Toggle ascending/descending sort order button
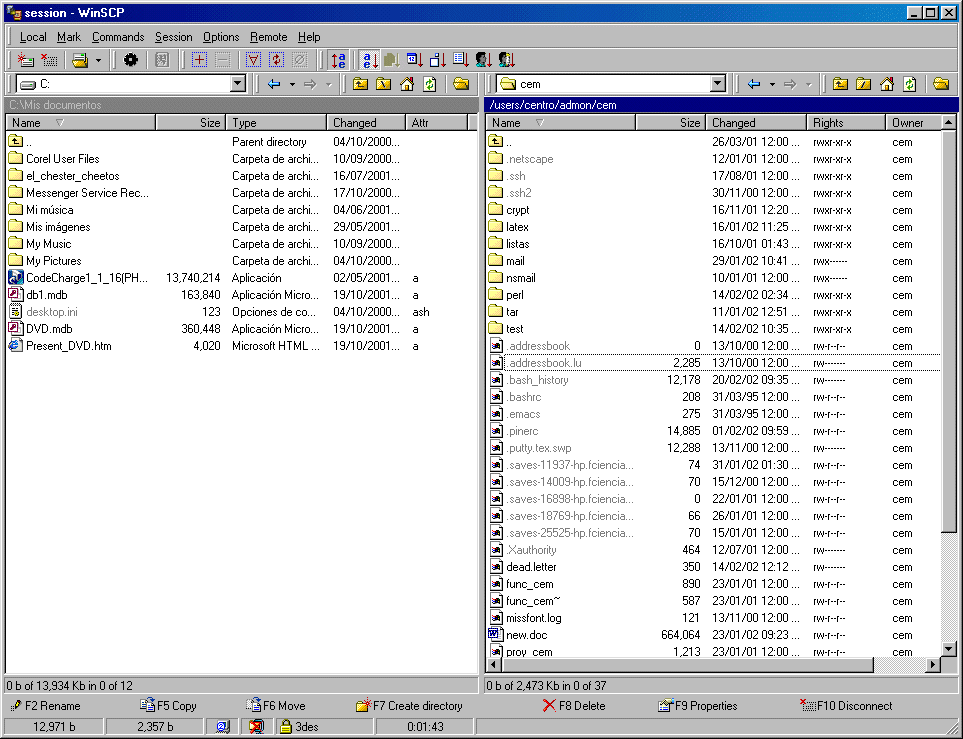Viewport: 963px width, 739px height. pos(338,60)
